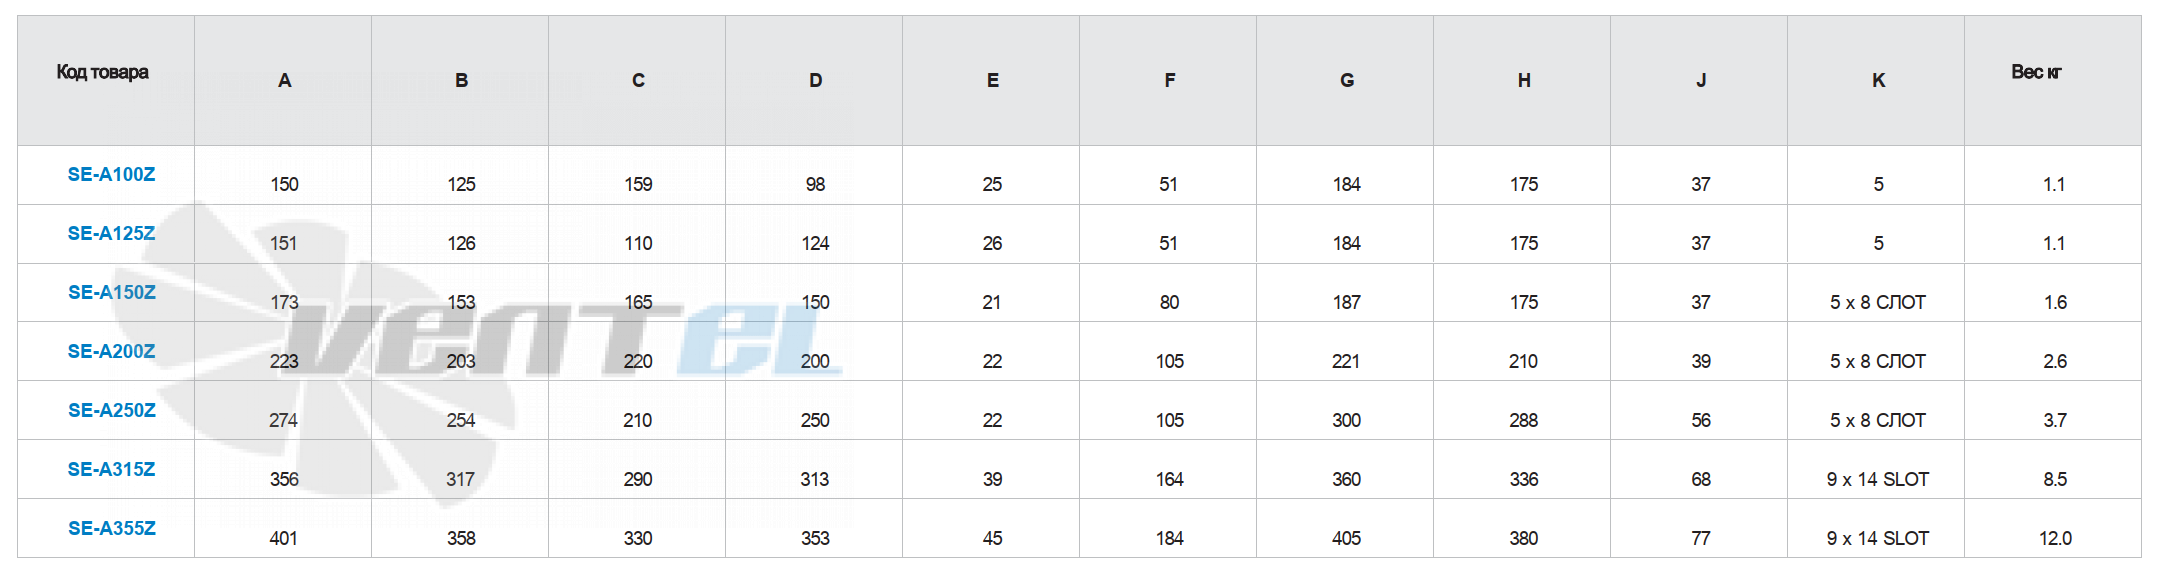
Task: Click weight value 8.5 in SE-A315Z row
Action: (x=2055, y=479)
